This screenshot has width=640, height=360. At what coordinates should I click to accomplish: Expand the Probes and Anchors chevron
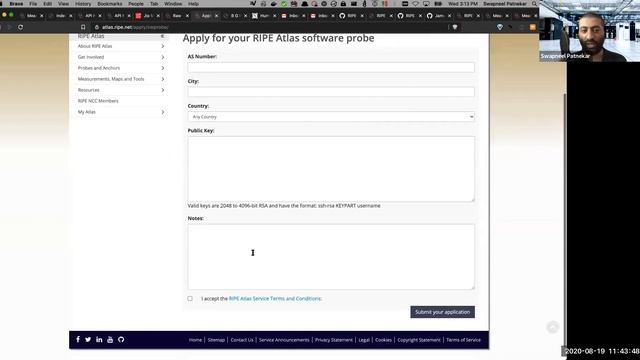point(162,68)
